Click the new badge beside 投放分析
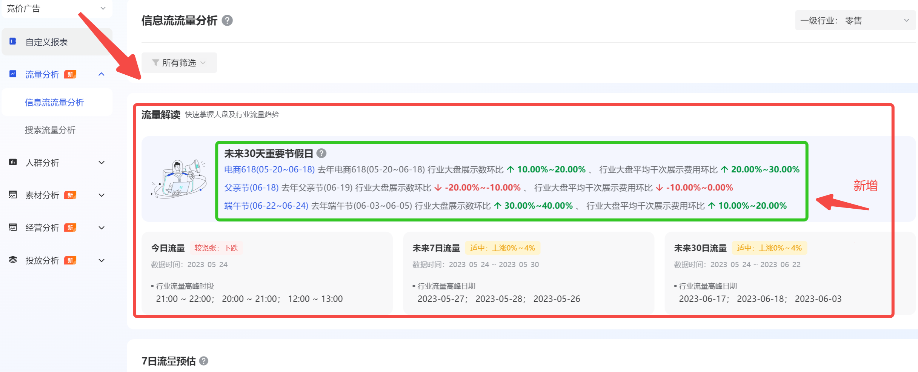This screenshot has width=918, height=372. [70, 260]
